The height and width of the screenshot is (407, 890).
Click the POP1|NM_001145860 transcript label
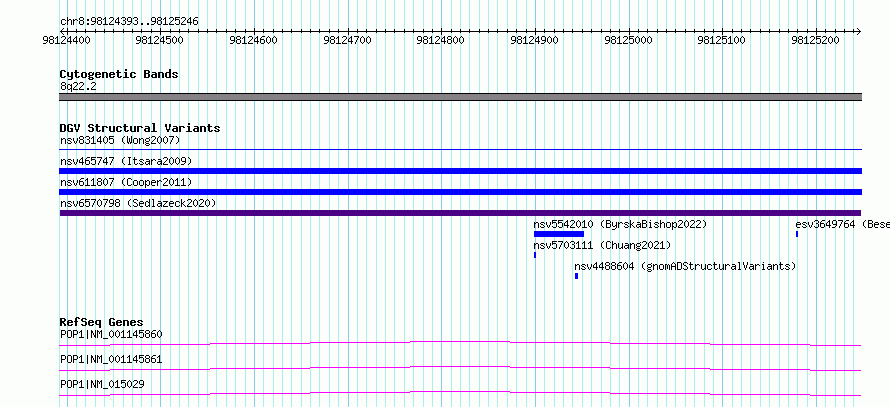111,334
